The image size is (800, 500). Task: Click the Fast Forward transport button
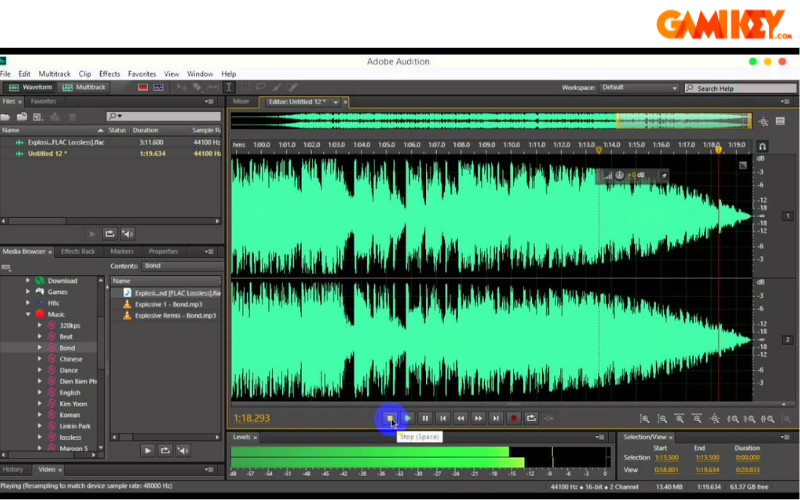[478, 418]
